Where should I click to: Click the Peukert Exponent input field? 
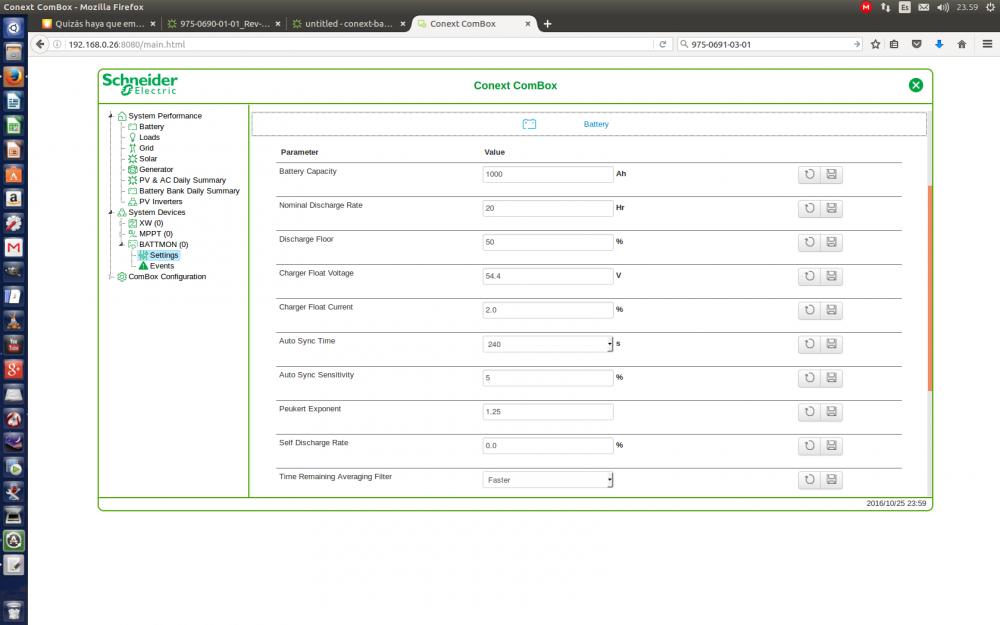coord(548,411)
